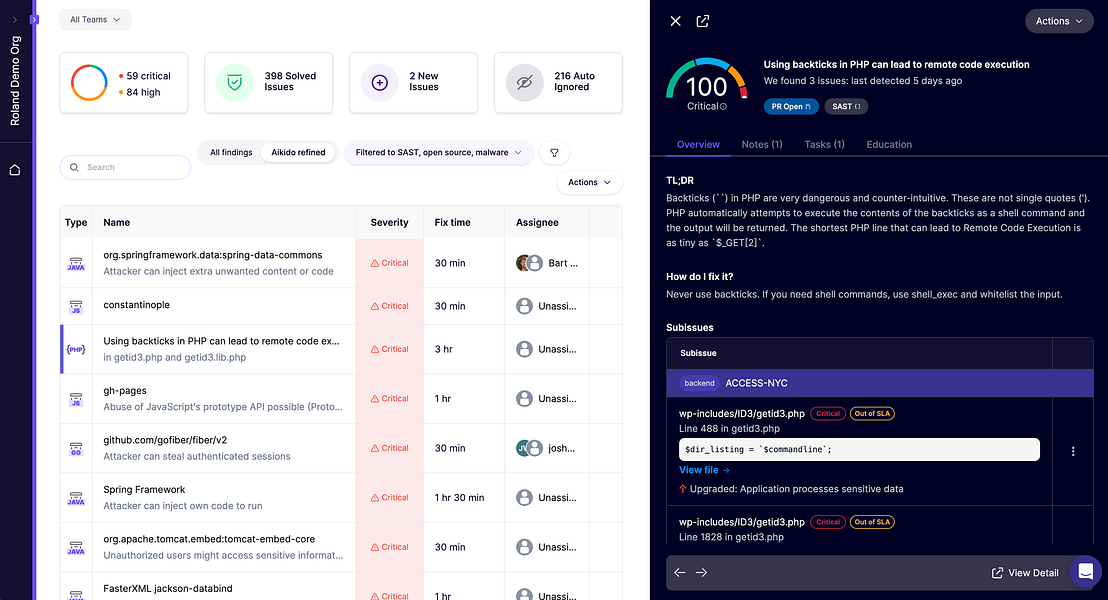Go to previous issue arrow
This screenshot has height=600, width=1108.
pos(680,572)
